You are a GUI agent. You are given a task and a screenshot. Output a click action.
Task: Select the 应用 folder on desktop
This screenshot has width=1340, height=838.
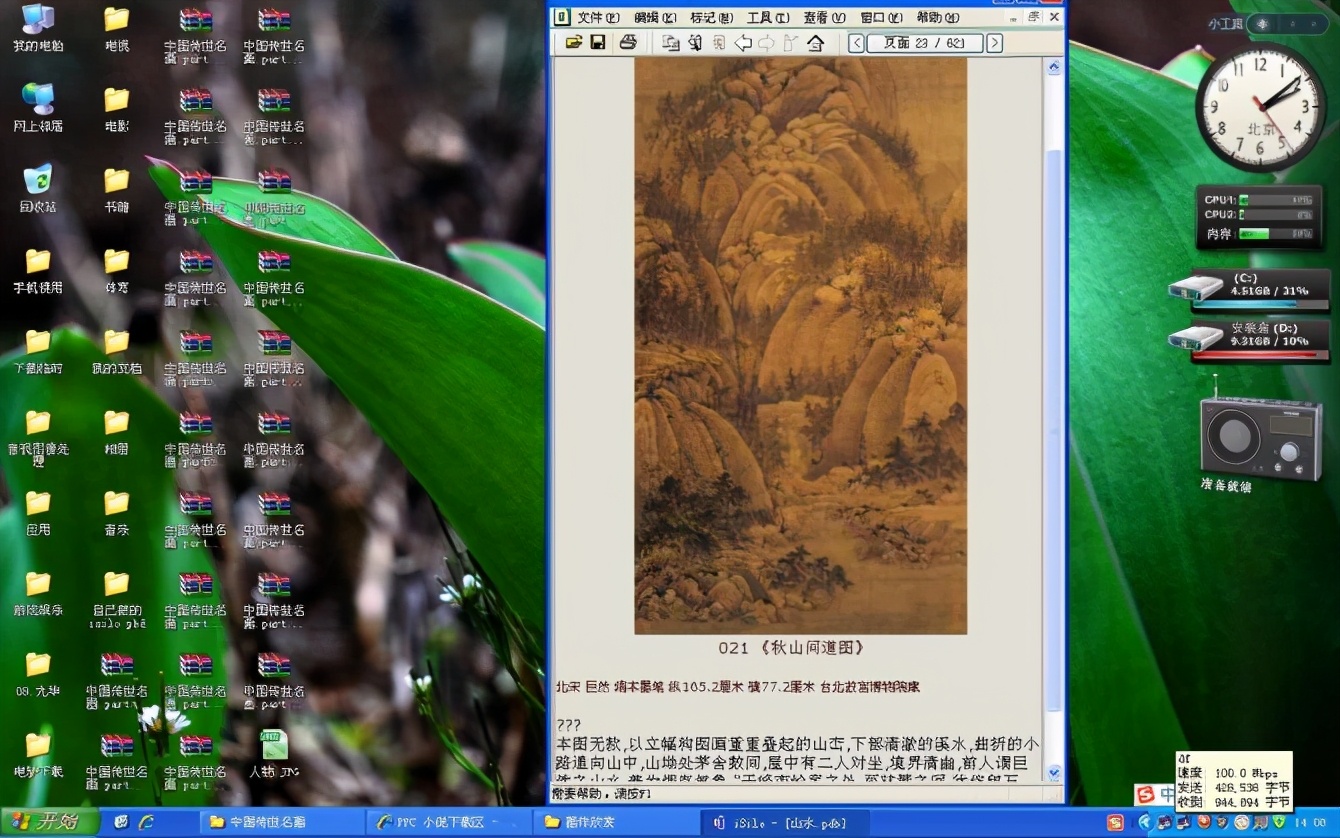pos(38,513)
